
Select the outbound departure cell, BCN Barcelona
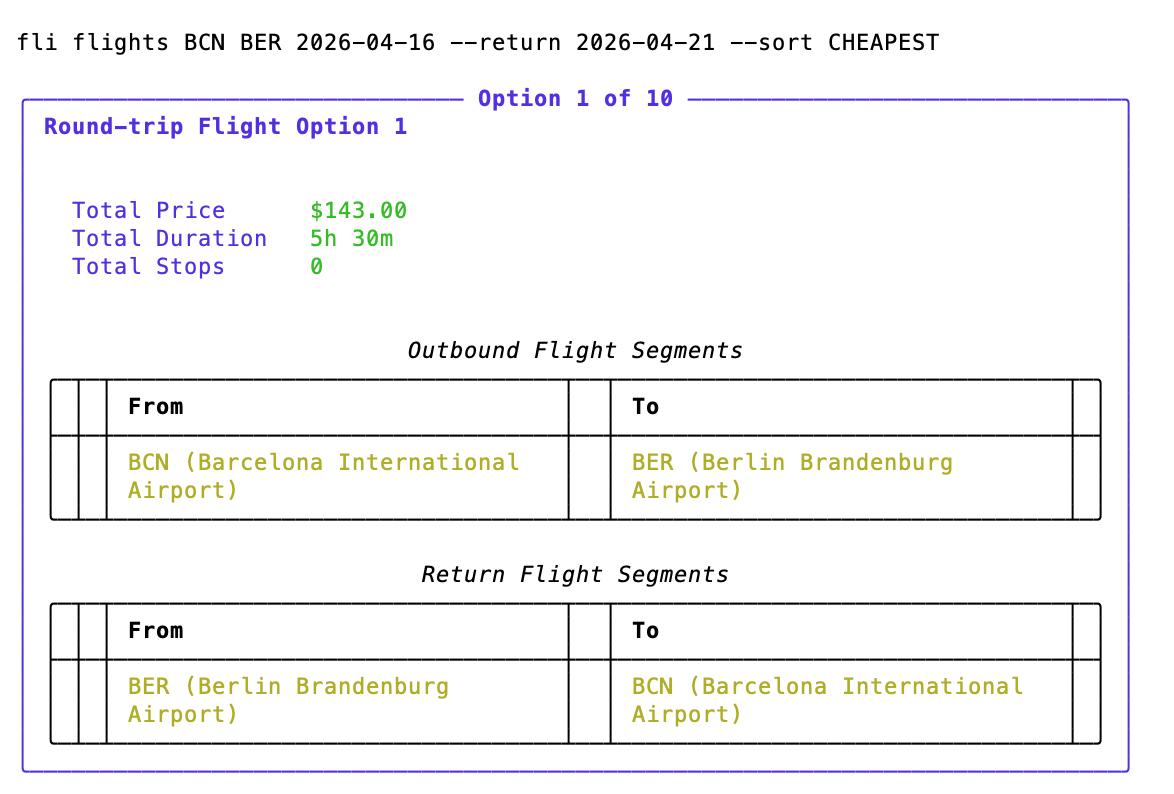click(x=323, y=476)
